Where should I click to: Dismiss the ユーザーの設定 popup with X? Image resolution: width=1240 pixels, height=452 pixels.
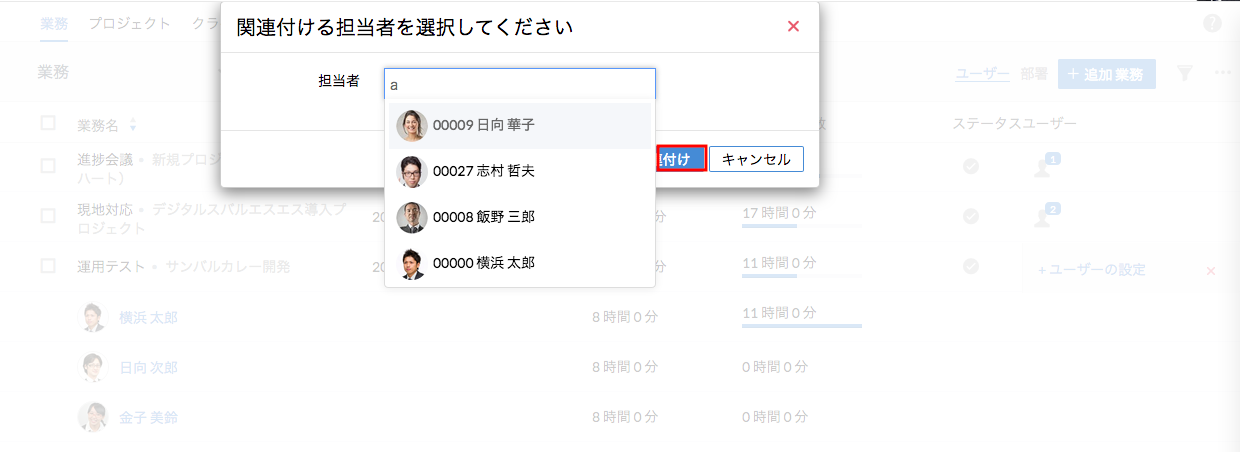tap(1210, 271)
